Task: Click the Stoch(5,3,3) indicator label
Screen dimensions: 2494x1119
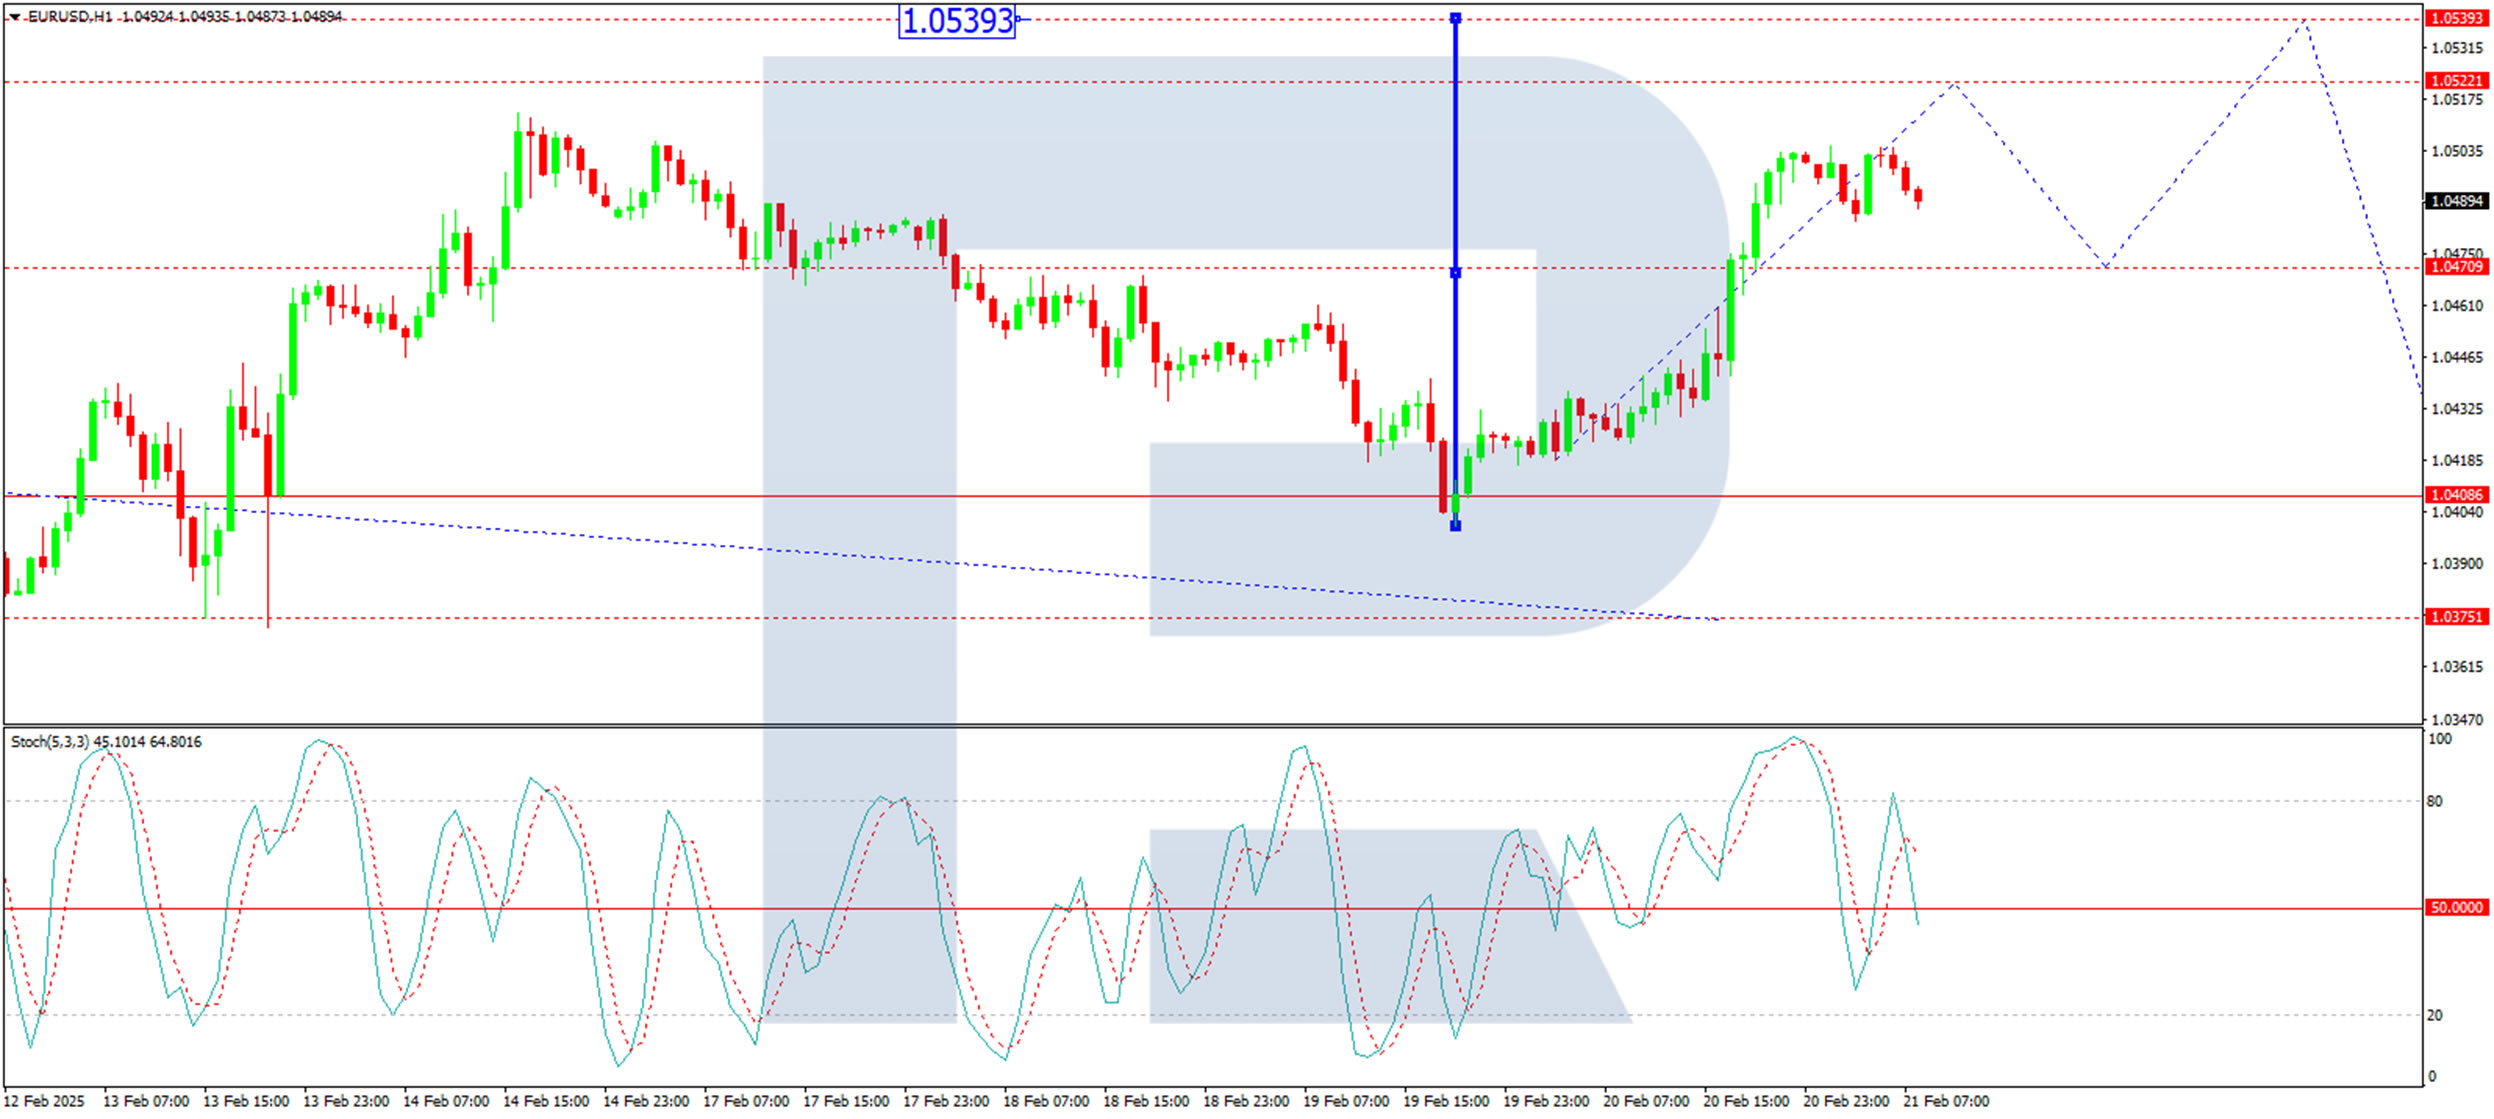Action: (x=50, y=742)
